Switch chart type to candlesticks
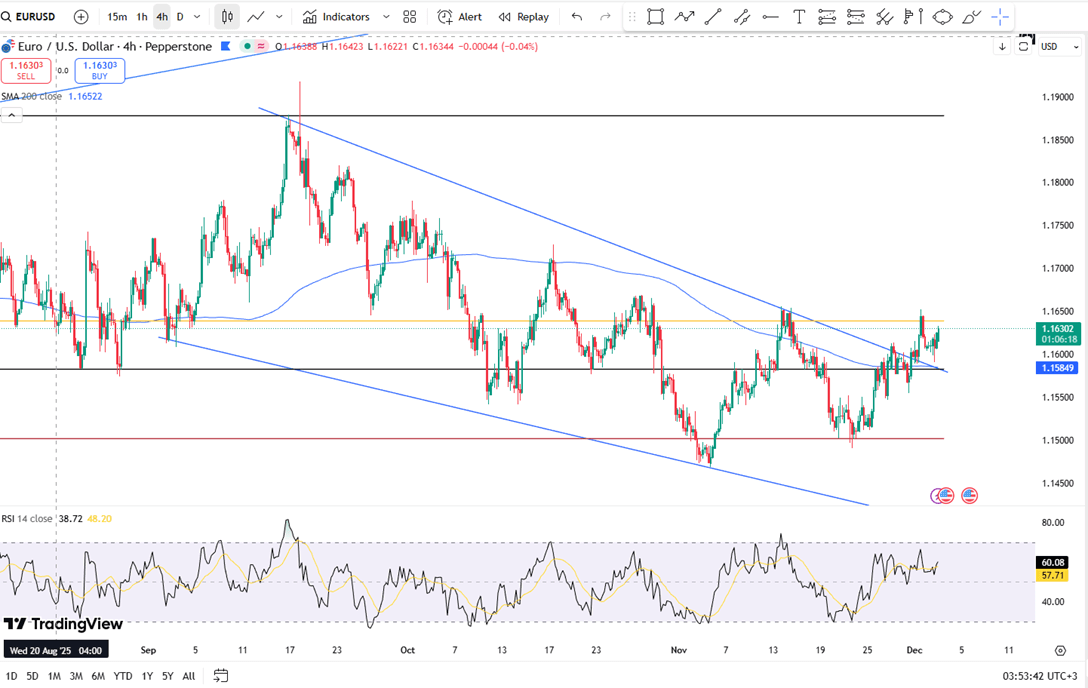 click(x=227, y=17)
